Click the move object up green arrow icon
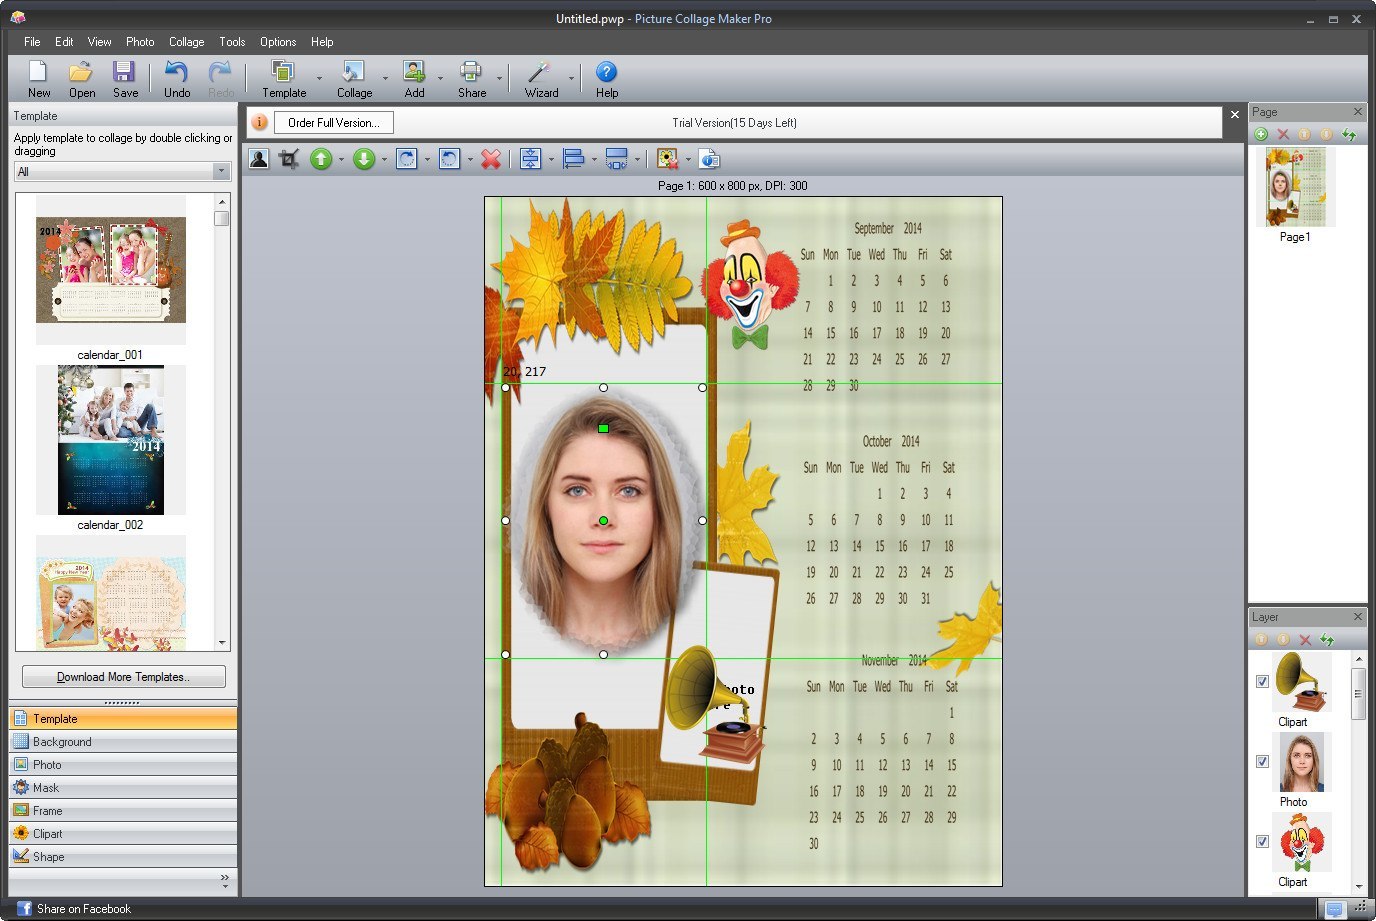This screenshot has height=921, width=1376. [x=320, y=158]
